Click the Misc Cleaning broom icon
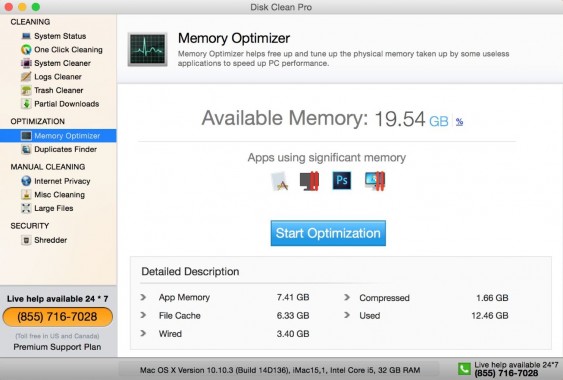This screenshot has height=380, width=563. pos(26,195)
